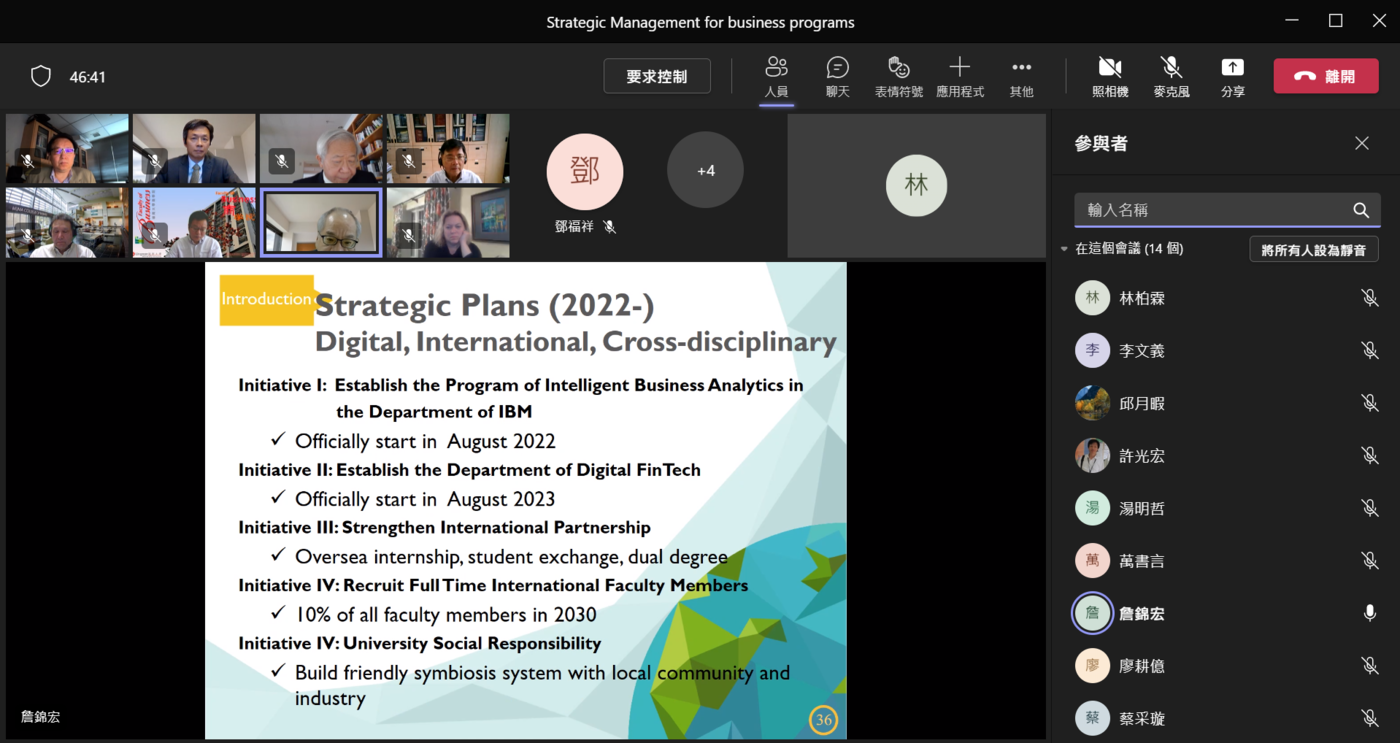Screen dimensions: 1400x743
Task: Click the 湯 avatar of 湯明哲
Action: (1092, 508)
